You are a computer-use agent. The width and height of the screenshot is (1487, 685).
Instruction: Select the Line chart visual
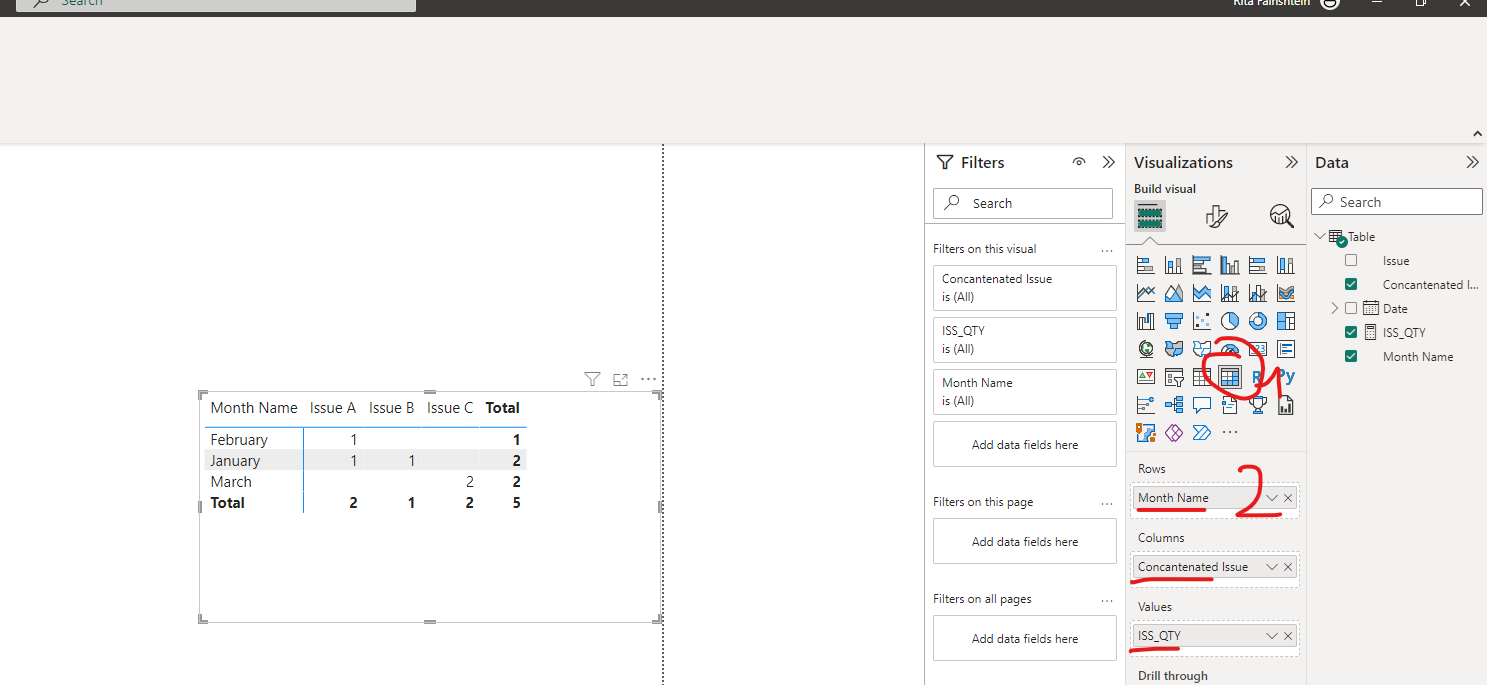(1146, 293)
